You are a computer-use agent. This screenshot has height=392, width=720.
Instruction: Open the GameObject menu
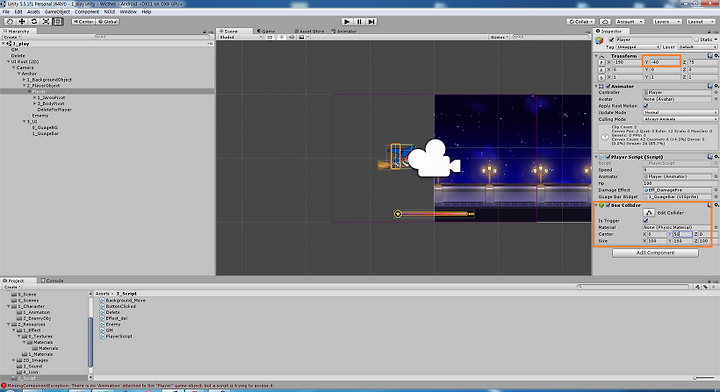click(57, 11)
